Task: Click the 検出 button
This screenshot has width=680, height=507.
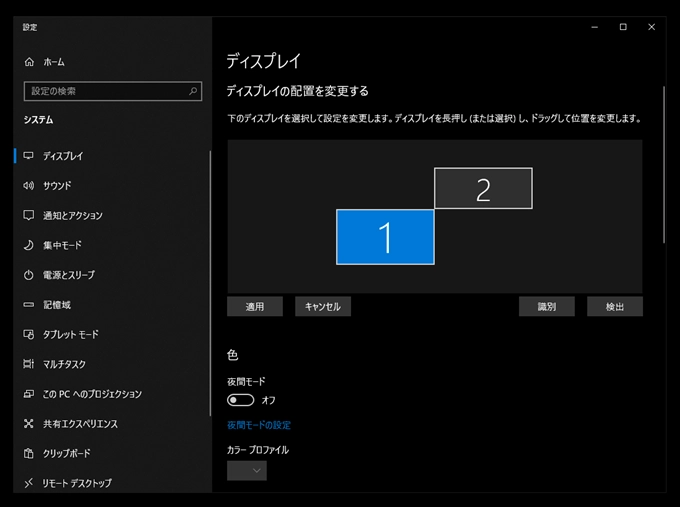Action: pyautogui.click(x=615, y=307)
